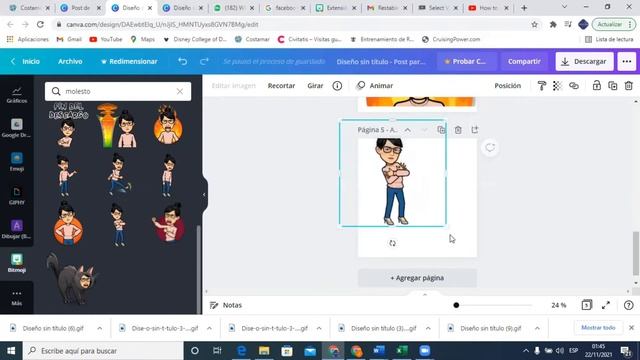Open the GIPHY sidebar panel
Viewport: 640px width, 360px height.
(17, 196)
